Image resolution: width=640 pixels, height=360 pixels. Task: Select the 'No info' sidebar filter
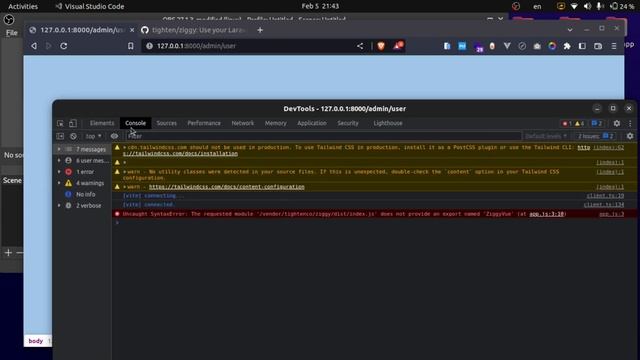[x=85, y=194]
